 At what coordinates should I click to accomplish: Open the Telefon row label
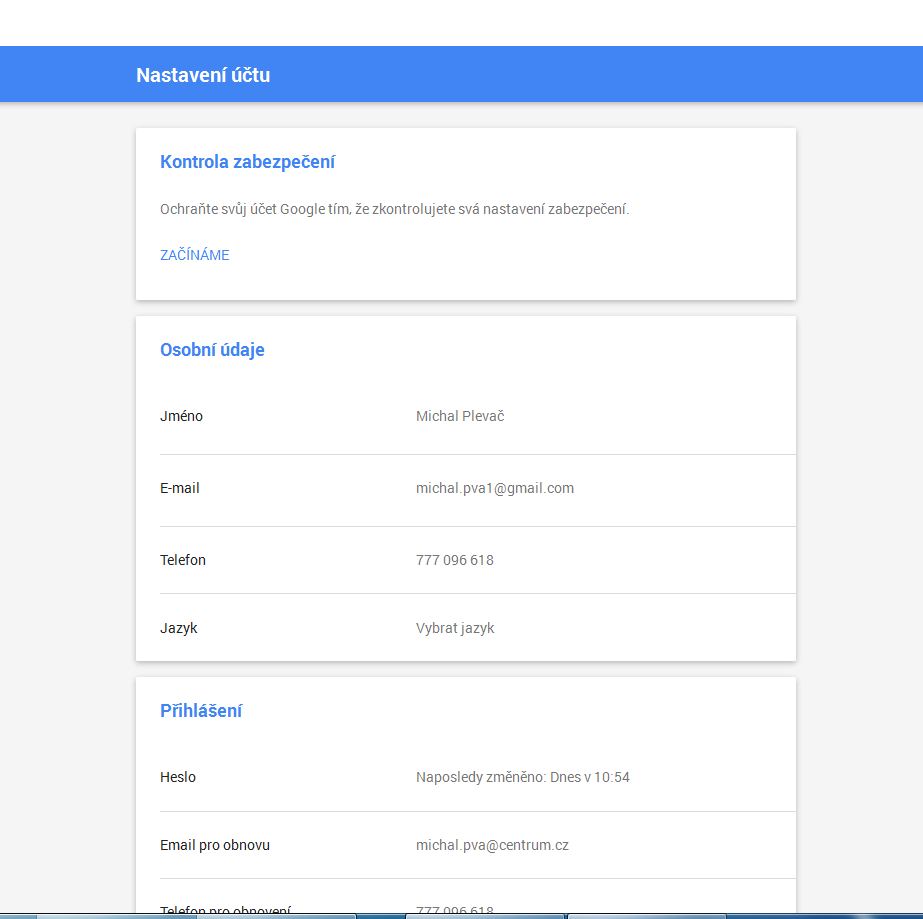tap(183, 560)
